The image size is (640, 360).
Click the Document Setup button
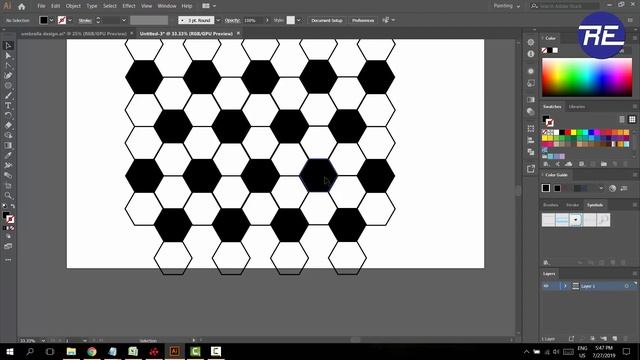[x=327, y=20]
